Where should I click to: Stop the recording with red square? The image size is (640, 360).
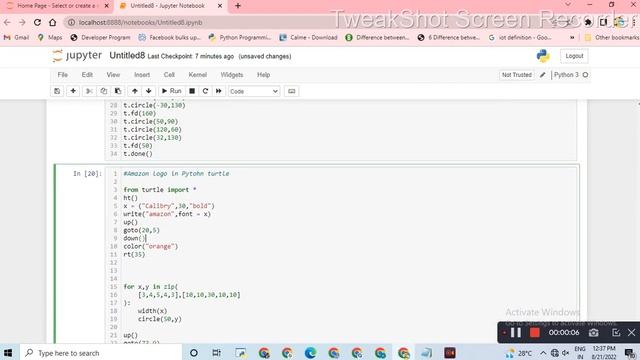pos(535,333)
